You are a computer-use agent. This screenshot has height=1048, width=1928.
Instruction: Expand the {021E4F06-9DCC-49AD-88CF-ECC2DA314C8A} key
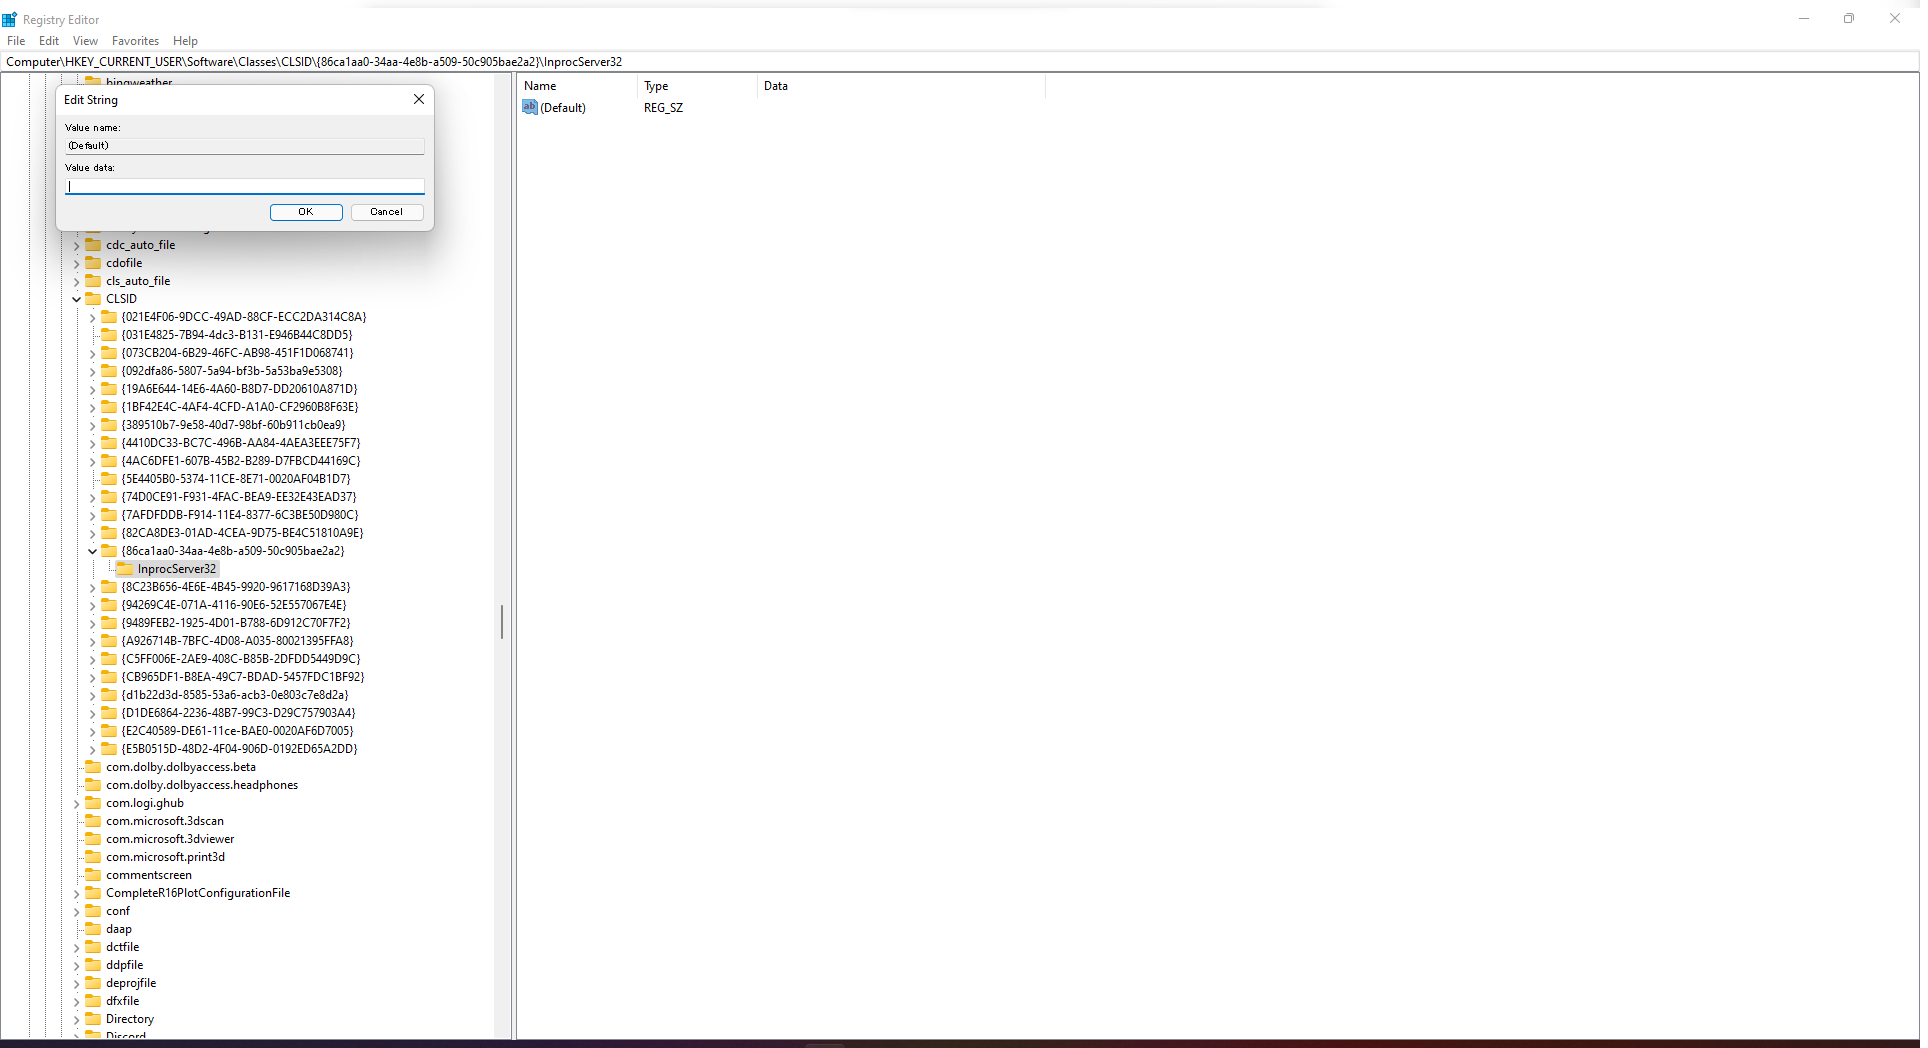(x=92, y=317)
